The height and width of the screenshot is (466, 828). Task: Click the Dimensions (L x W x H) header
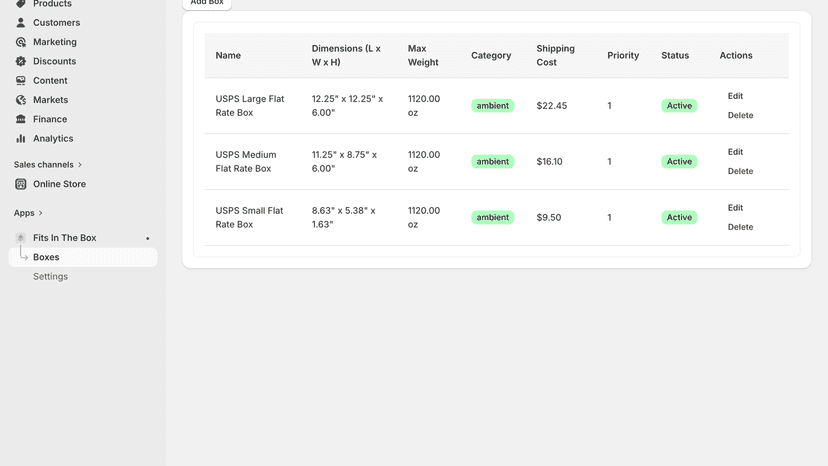coord(346,55)
